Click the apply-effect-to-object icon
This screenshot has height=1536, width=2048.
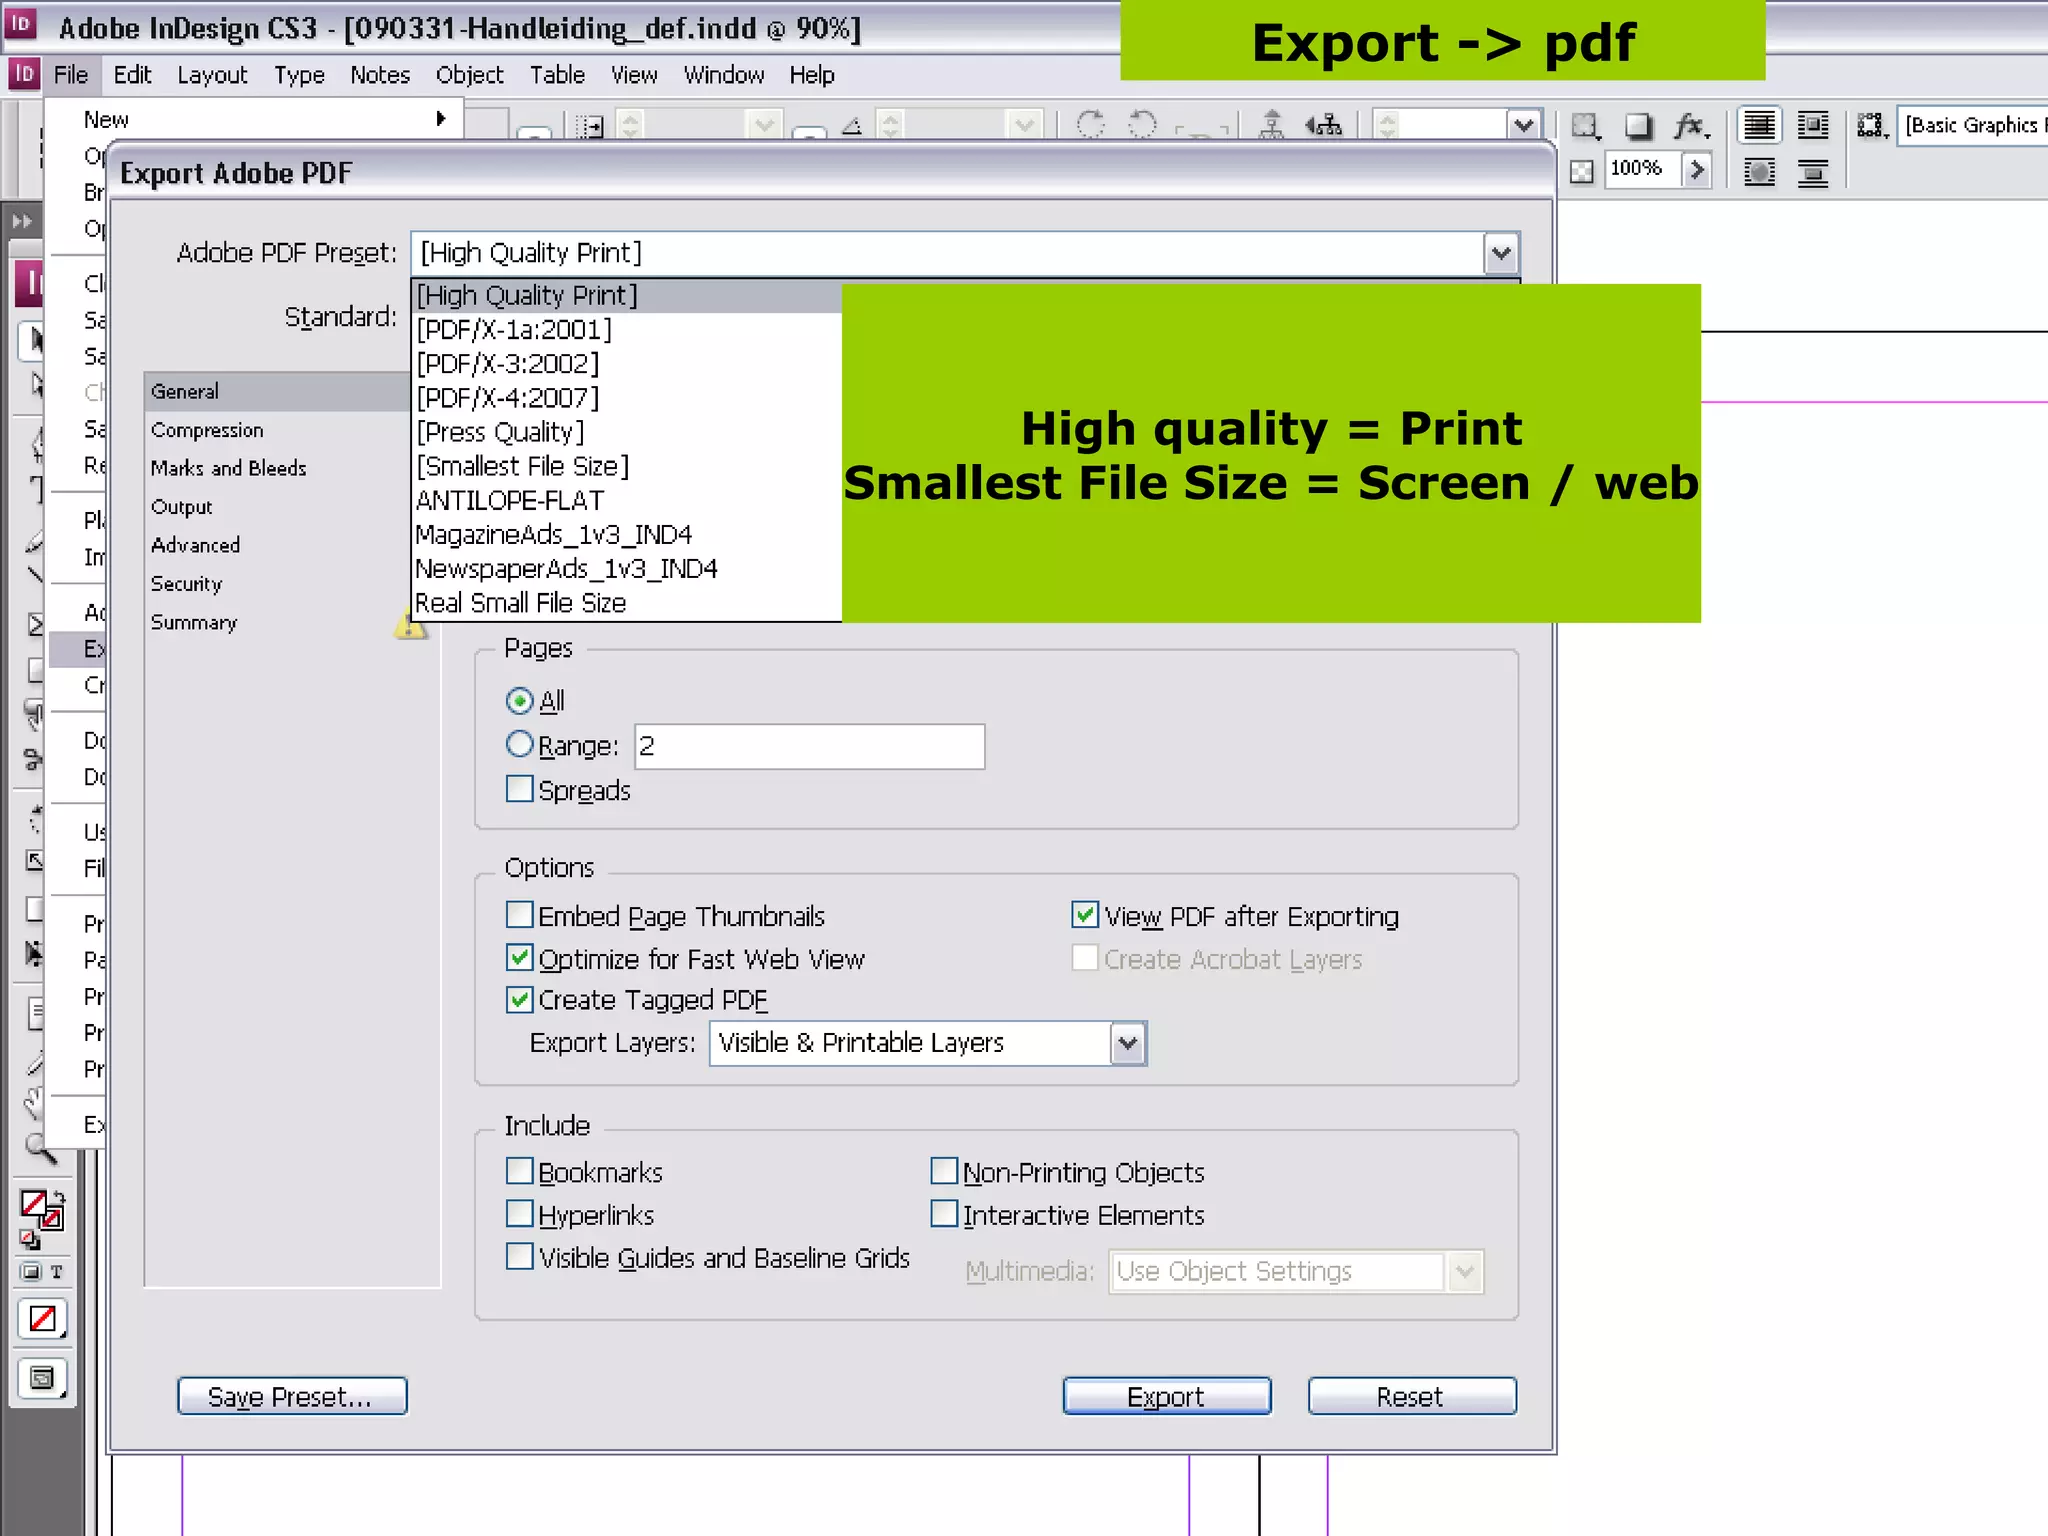(x=1585, y=126)
